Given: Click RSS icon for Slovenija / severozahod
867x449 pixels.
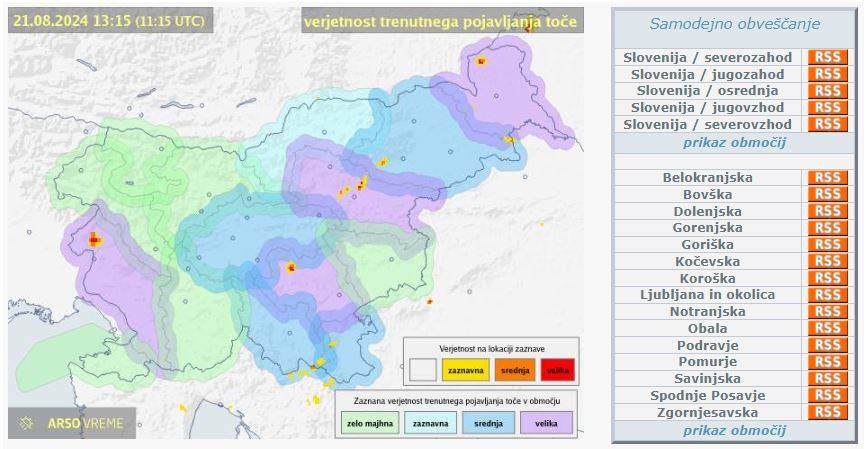Looking at the screenshot, I should coord(827,57).
